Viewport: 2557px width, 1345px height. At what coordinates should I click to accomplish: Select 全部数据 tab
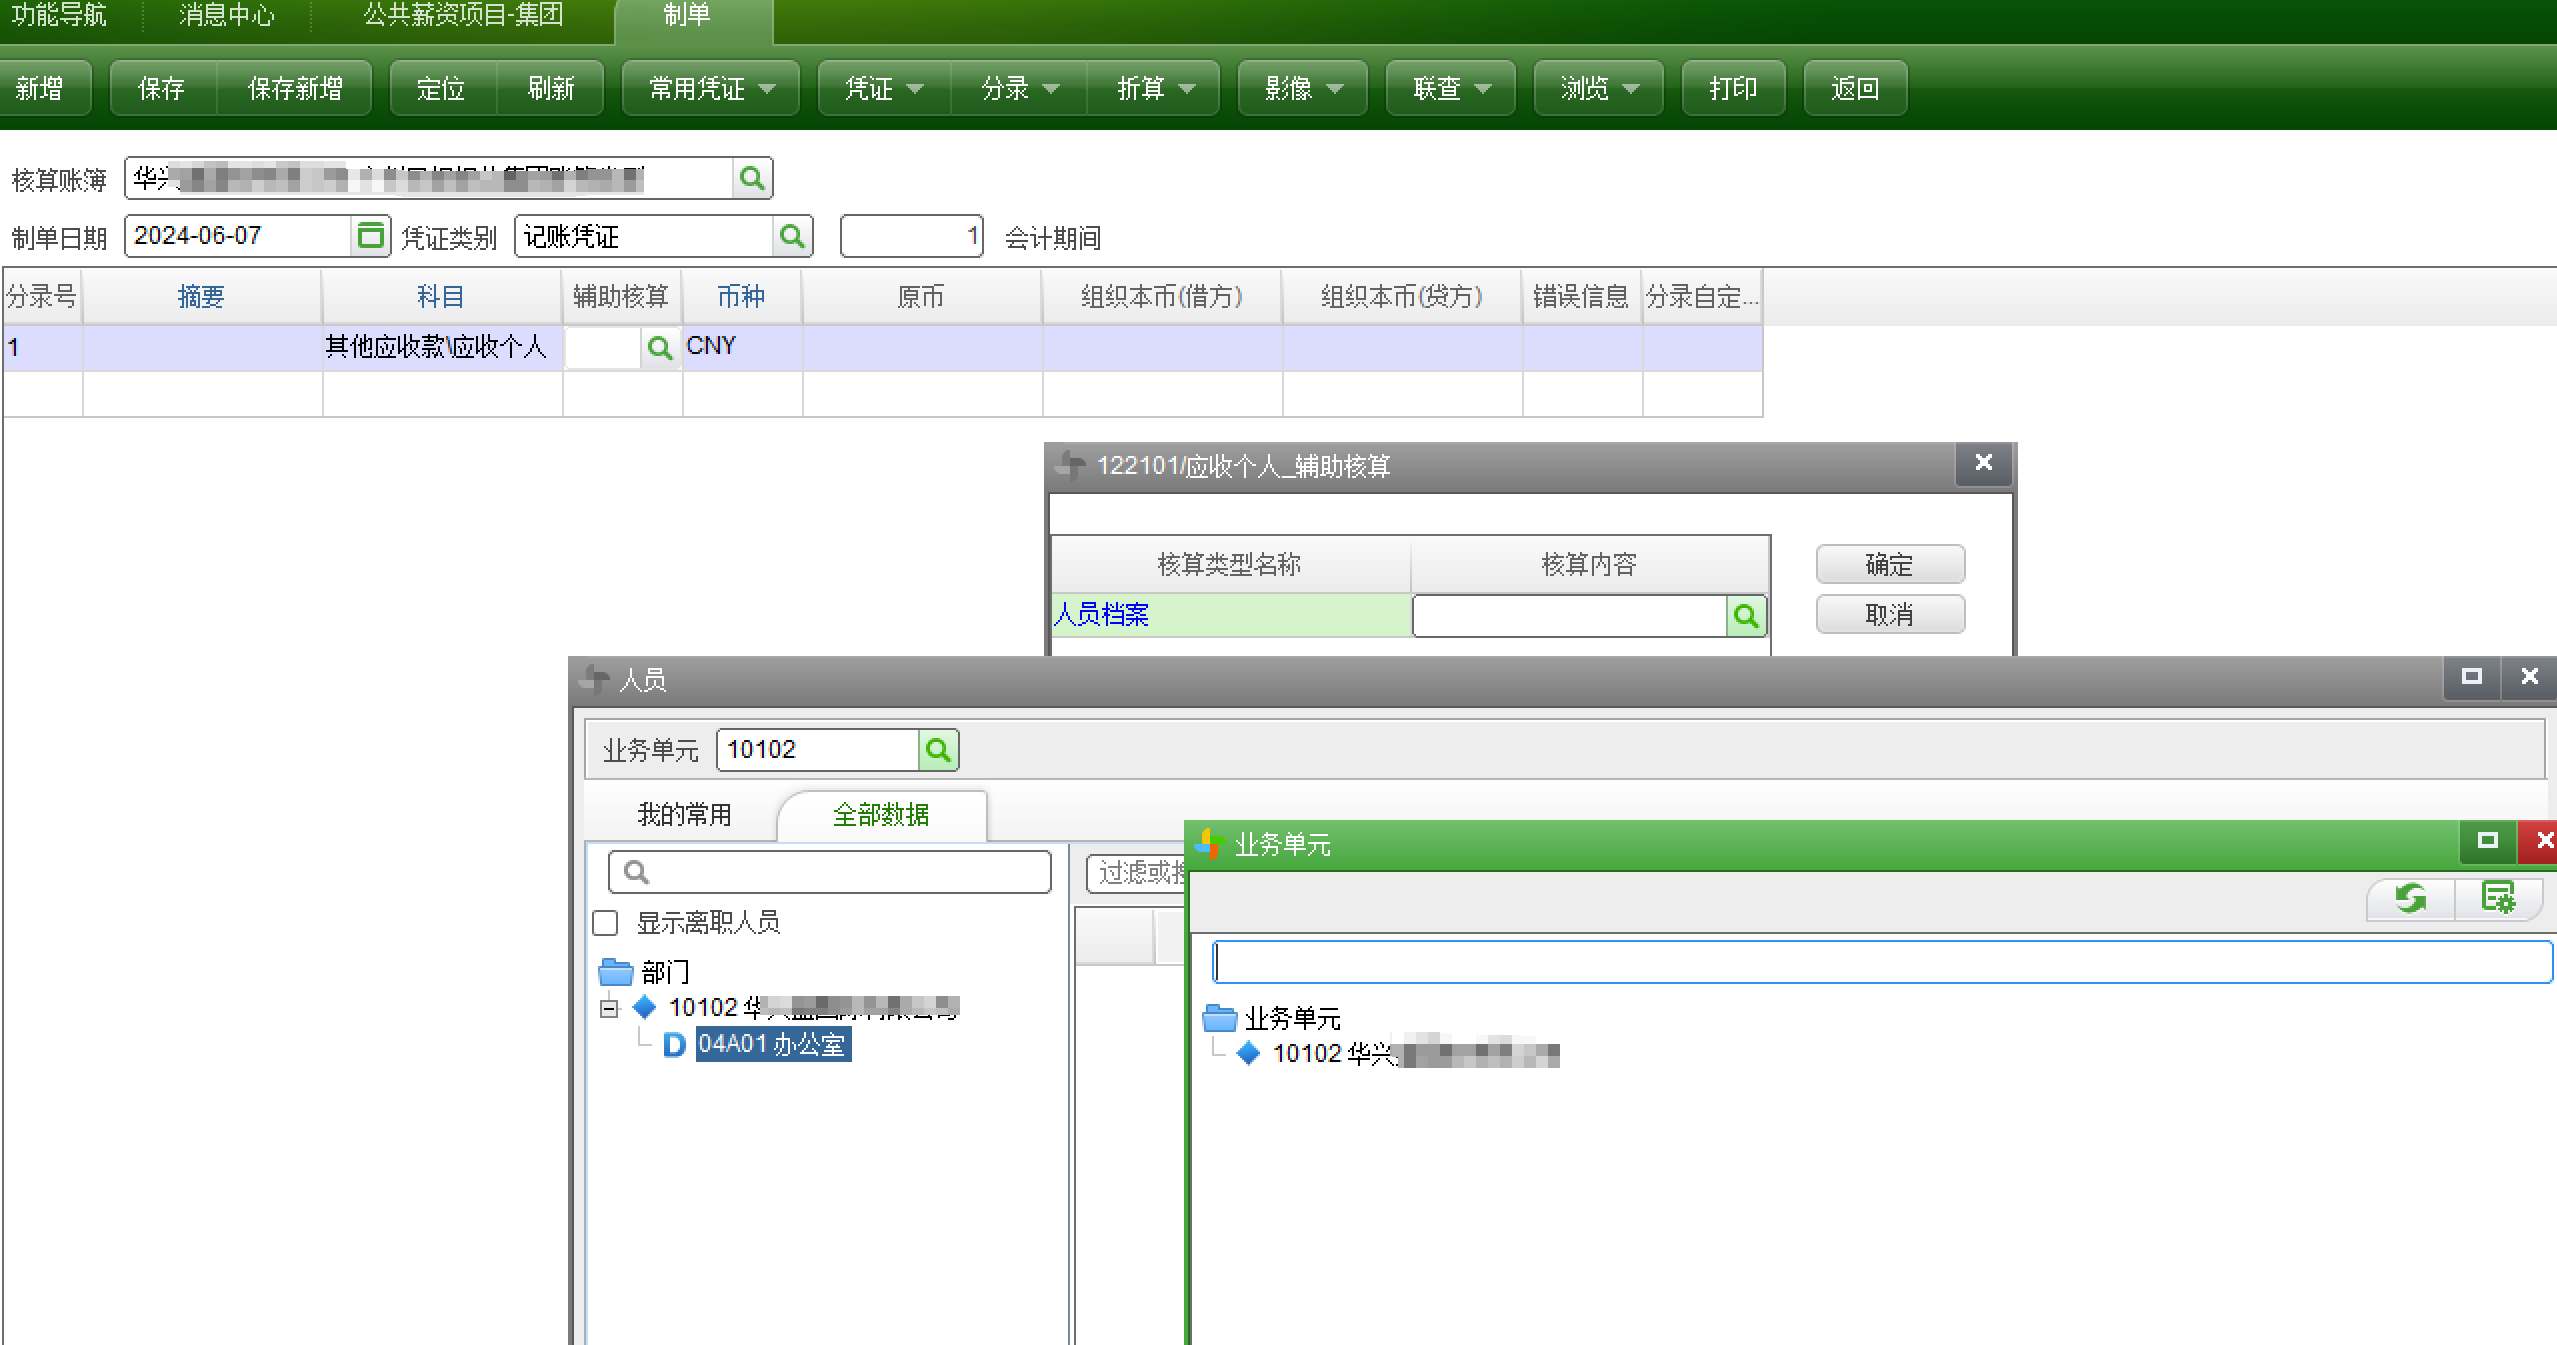881,815
